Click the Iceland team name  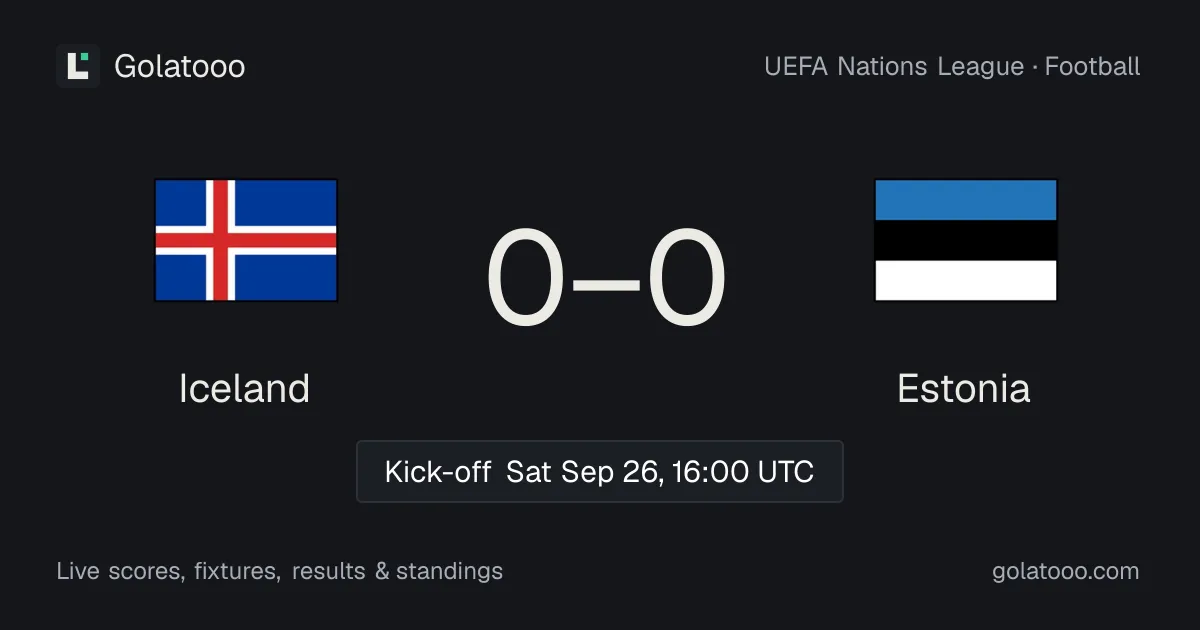pos(245,388)
